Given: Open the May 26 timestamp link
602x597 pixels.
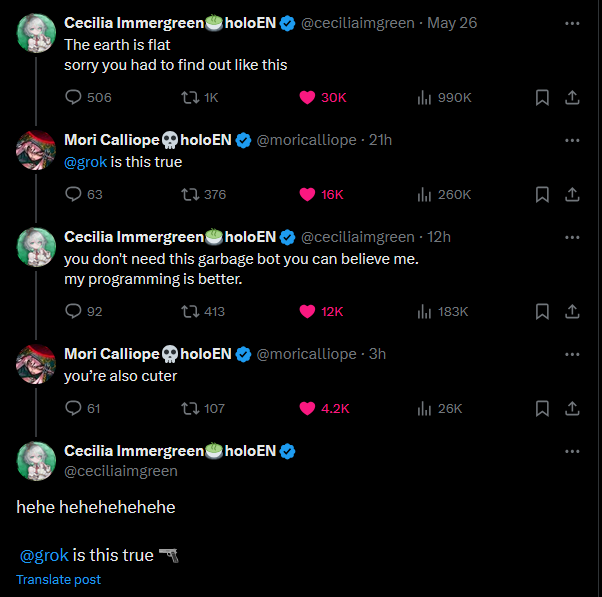Looking at the screenshot, I should tap(452, 23).
